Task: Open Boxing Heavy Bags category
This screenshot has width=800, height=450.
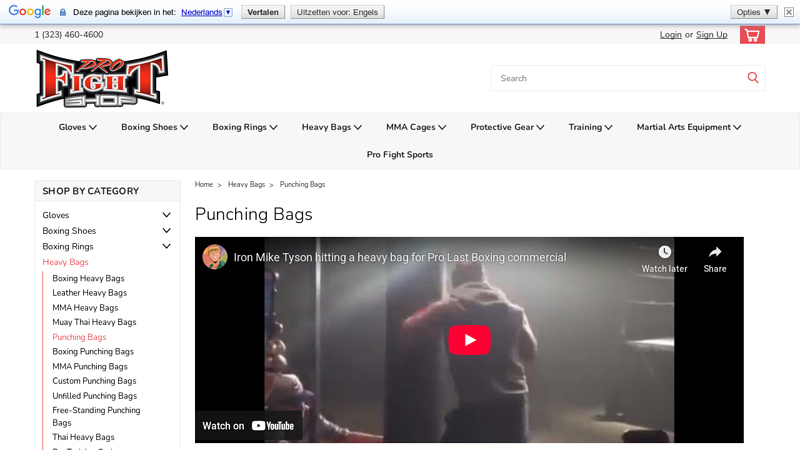Action: pos(88,278)
